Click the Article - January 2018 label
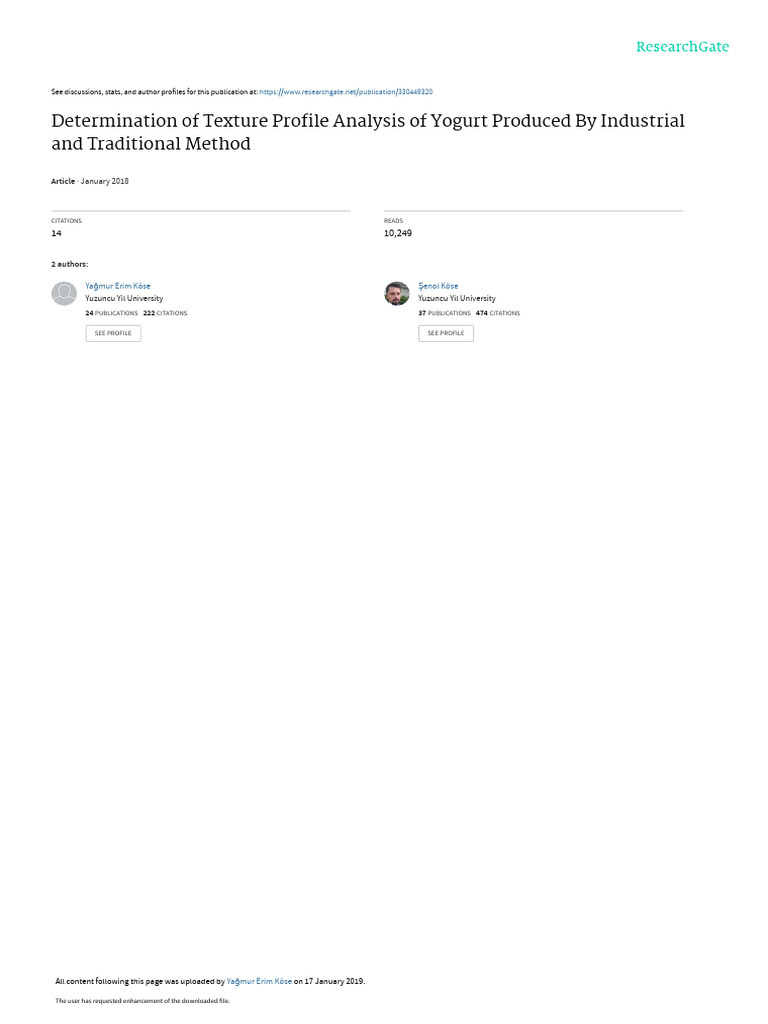Screen dimensions: 768x1024 [90, 182]
